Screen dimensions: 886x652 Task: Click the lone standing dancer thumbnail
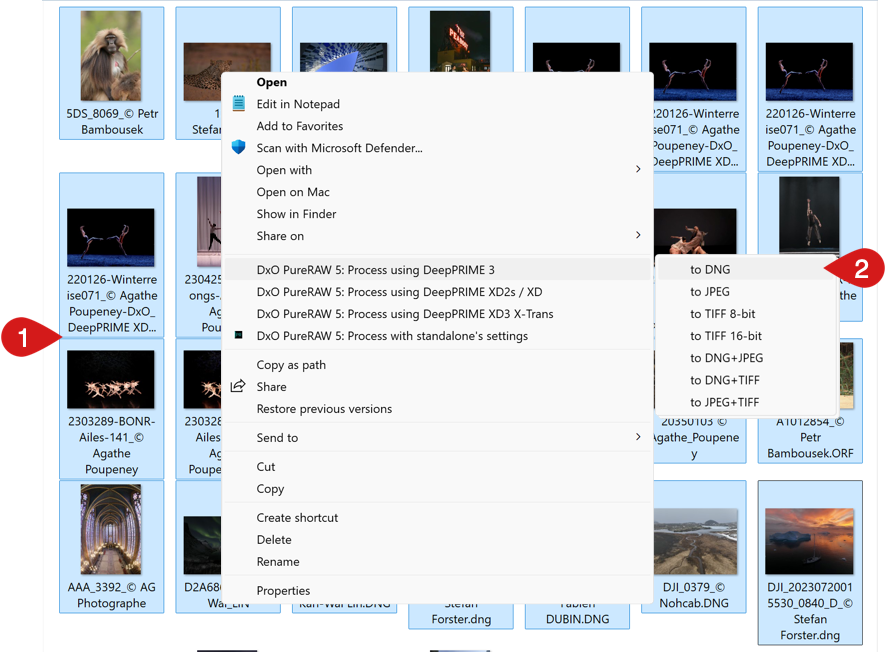[809, 215]
